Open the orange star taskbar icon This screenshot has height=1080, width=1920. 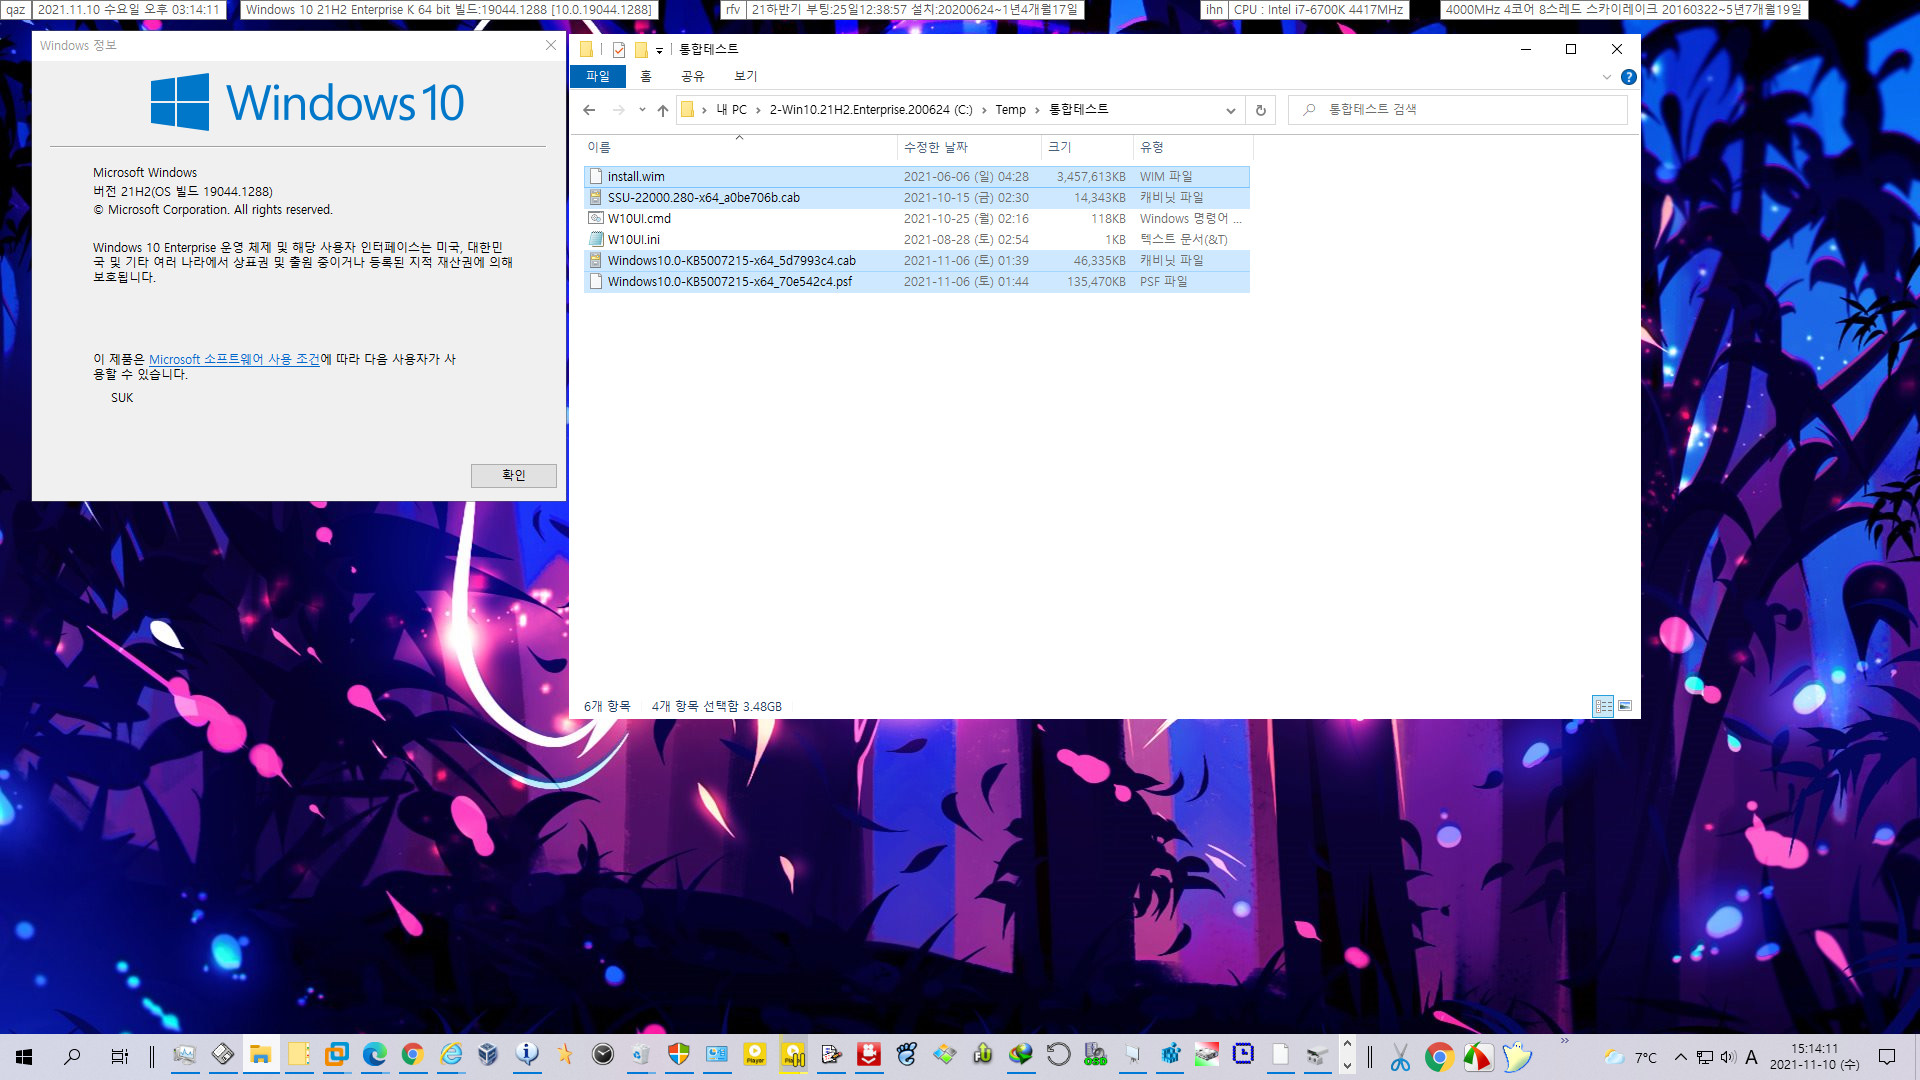click(565, 1055)
